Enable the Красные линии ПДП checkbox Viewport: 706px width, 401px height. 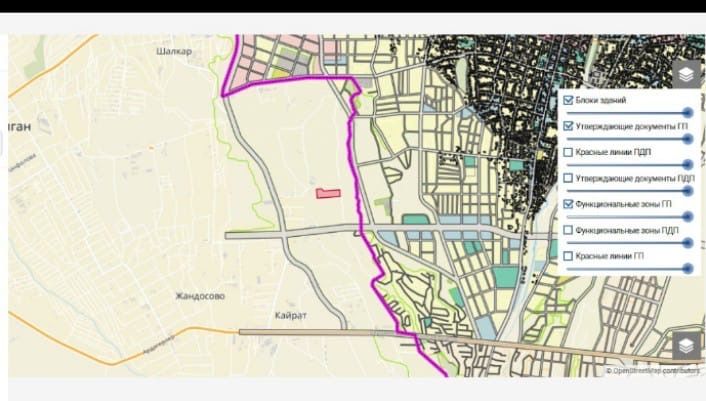tap(568, 152)
